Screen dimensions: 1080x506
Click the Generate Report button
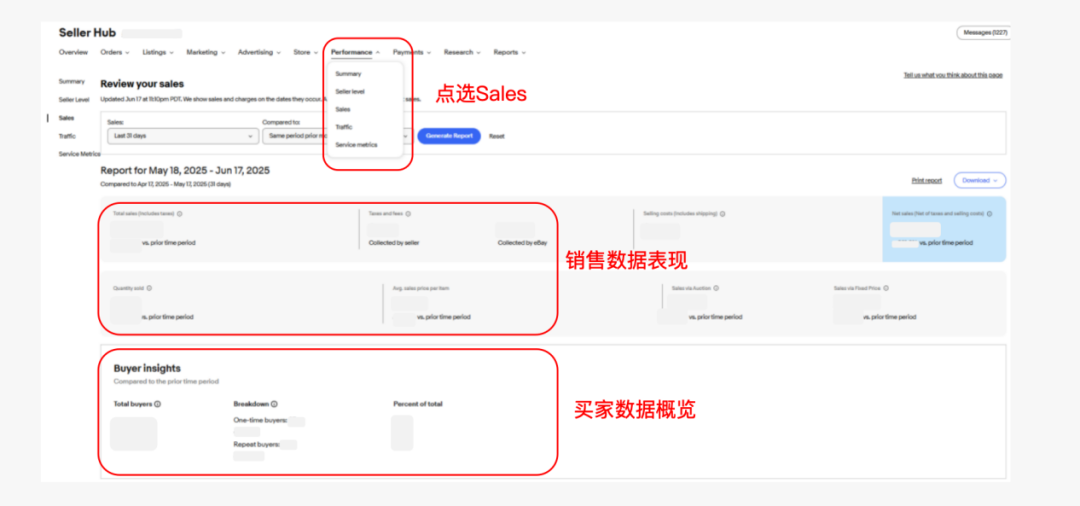click(x=449, y=136)
